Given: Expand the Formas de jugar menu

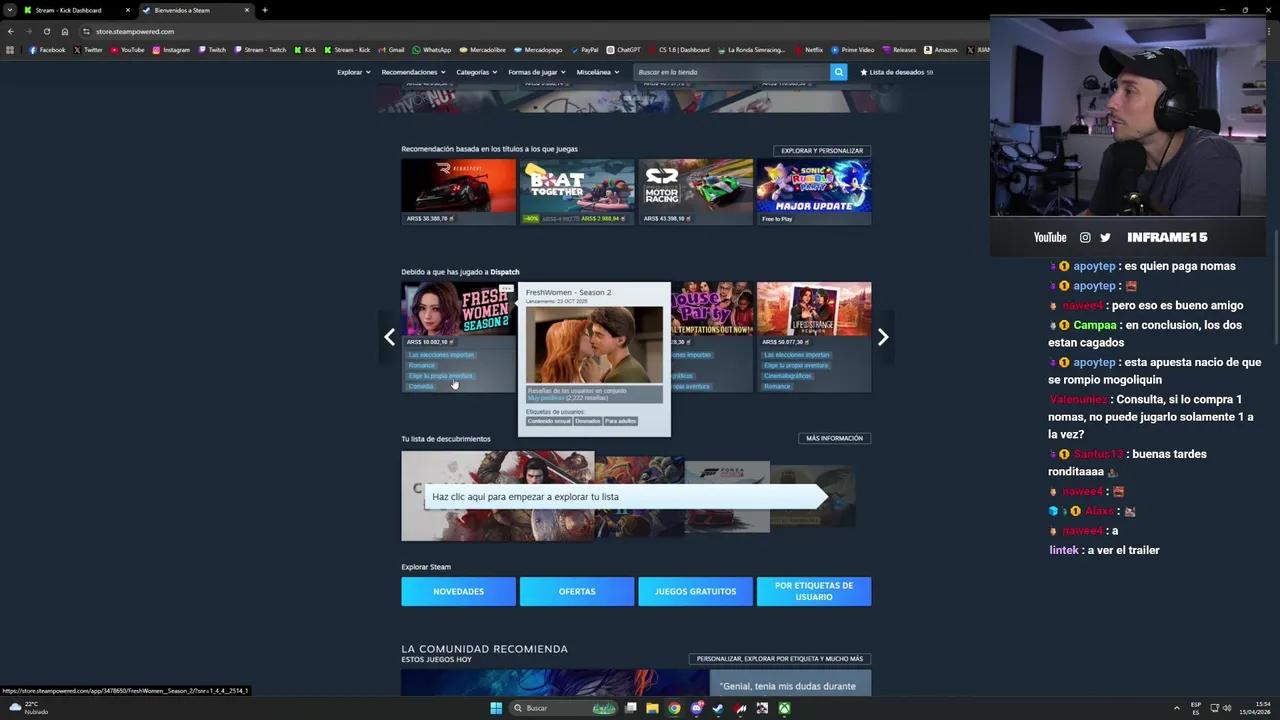Looking at the screenshot, I should [x=536, y=72].
